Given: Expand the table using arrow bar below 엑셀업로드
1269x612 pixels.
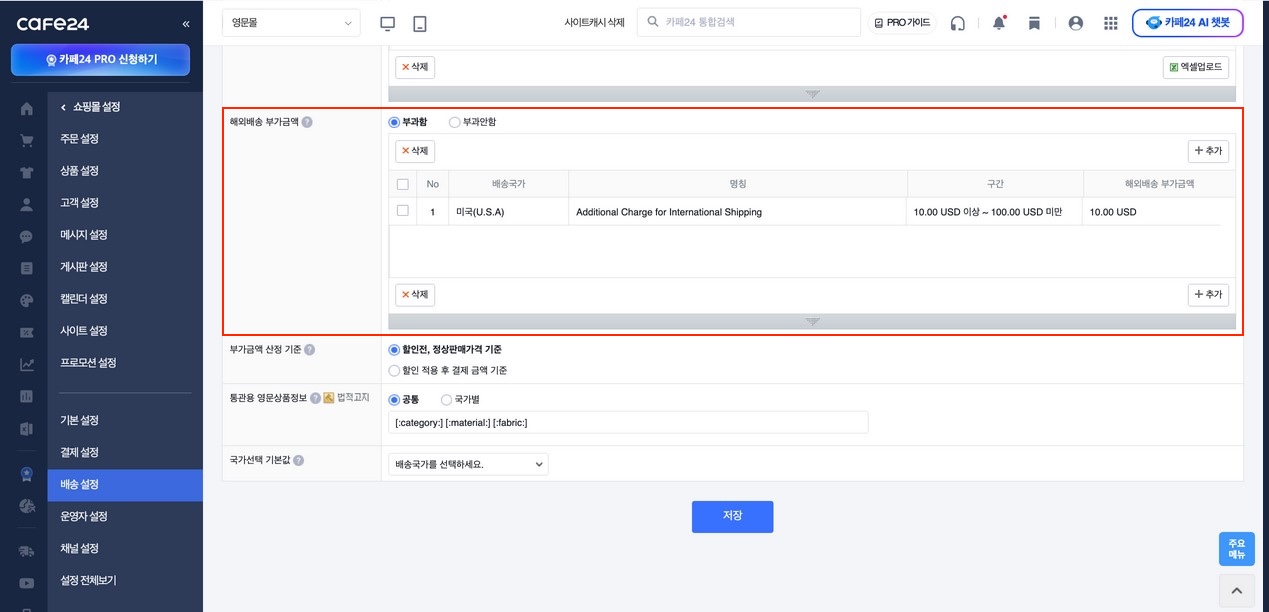Looking at the screenshot, I should click(x=812, y=94).
